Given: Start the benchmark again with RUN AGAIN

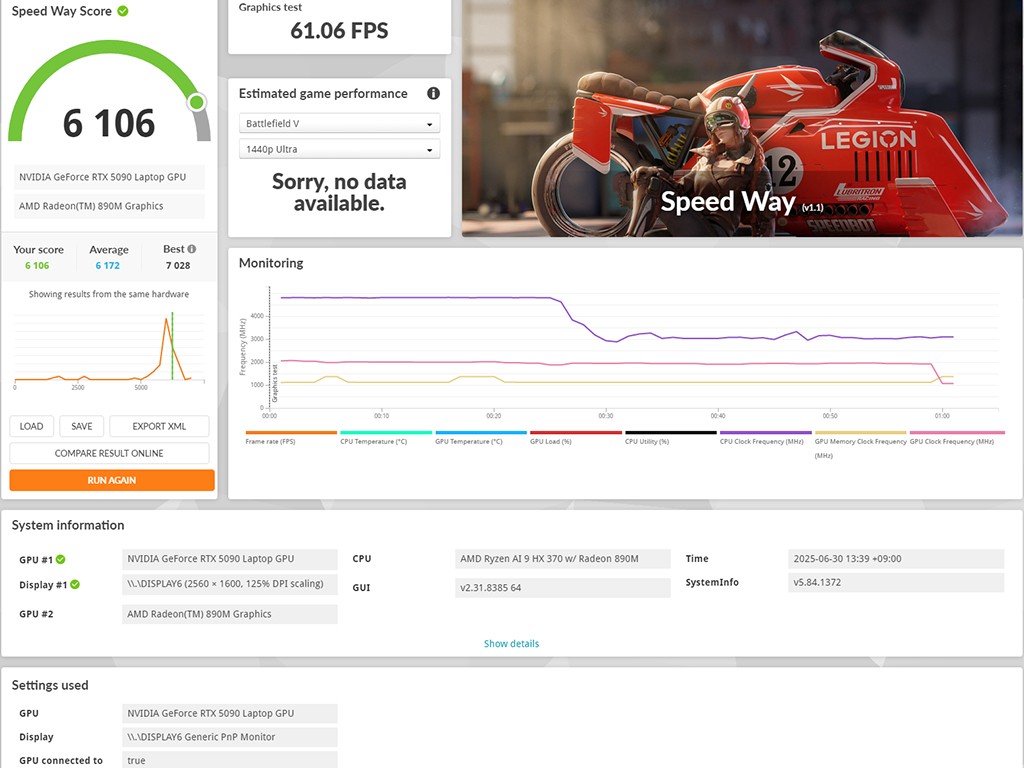Looking at the screenshot, I should click(x=112, y=480).
